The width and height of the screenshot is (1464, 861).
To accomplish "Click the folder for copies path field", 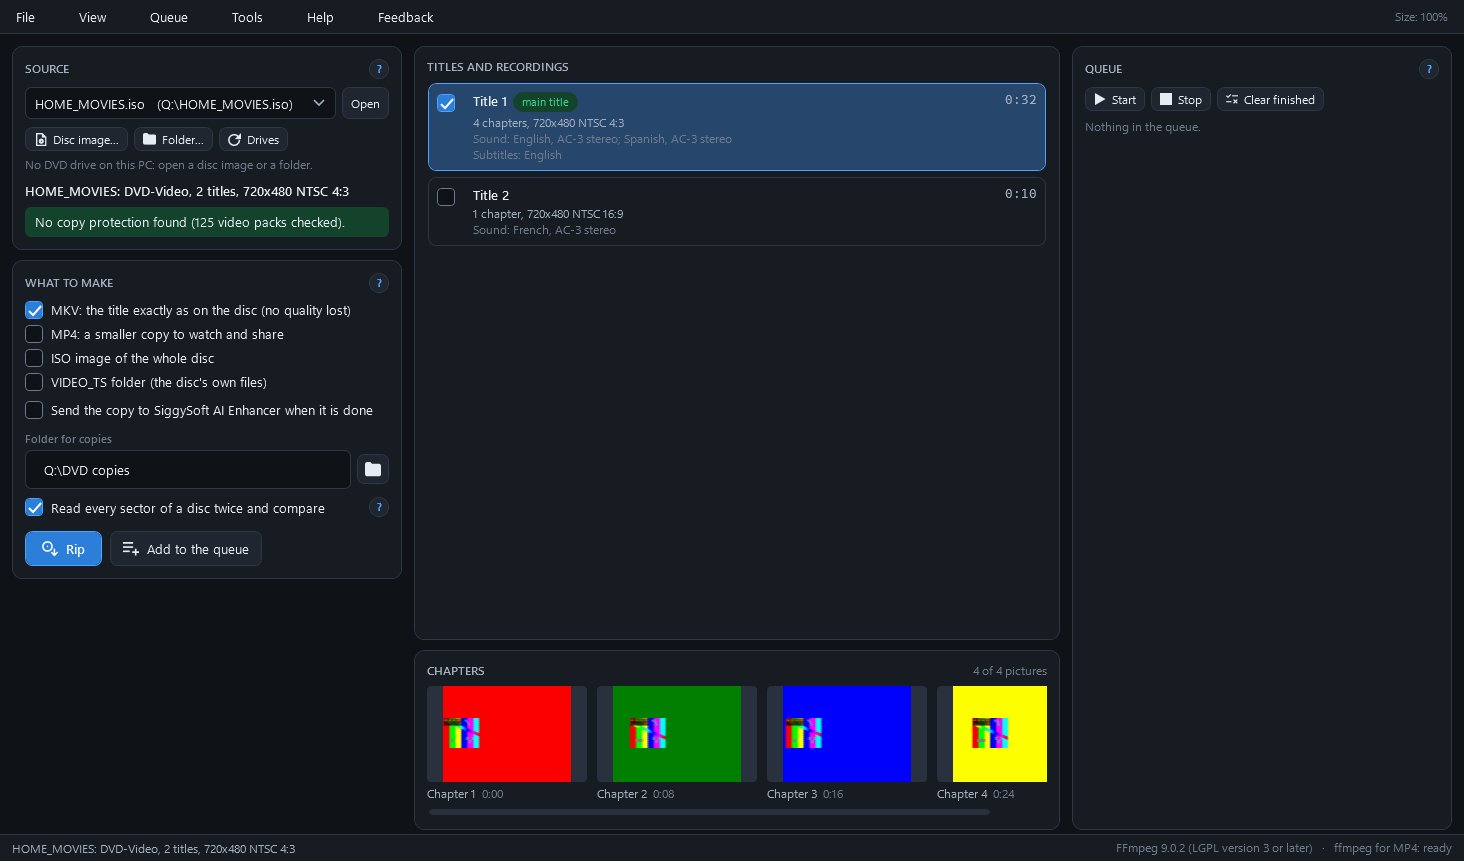I will point(188,470).
